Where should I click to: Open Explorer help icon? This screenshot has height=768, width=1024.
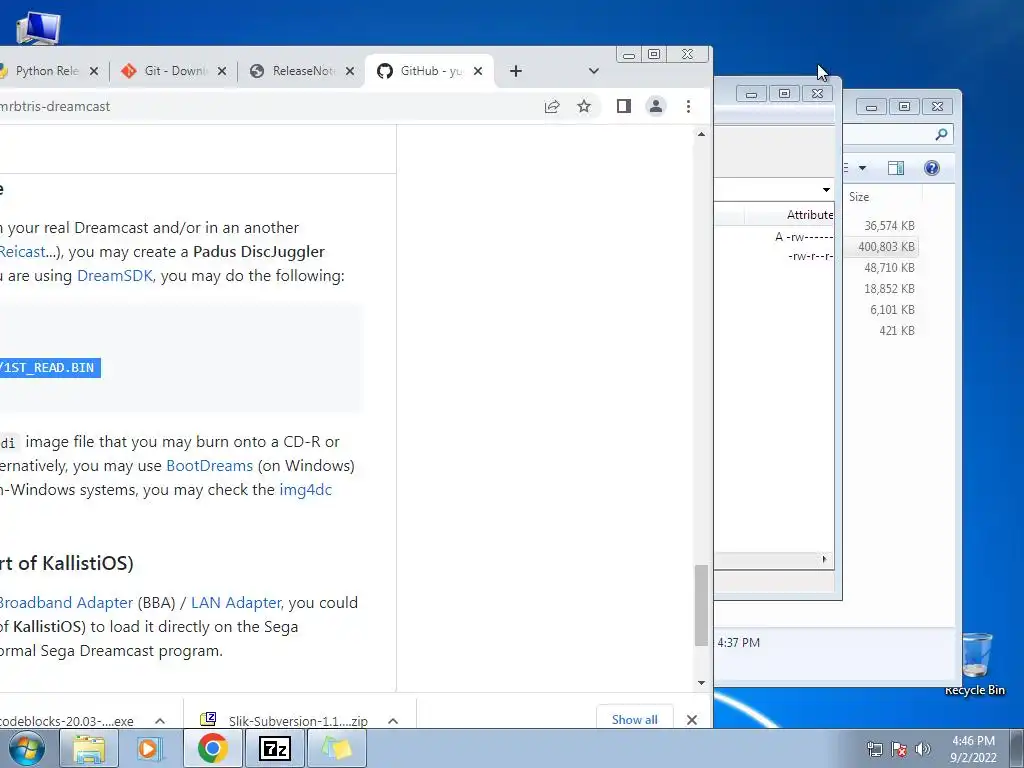click(x=932, y=168)
